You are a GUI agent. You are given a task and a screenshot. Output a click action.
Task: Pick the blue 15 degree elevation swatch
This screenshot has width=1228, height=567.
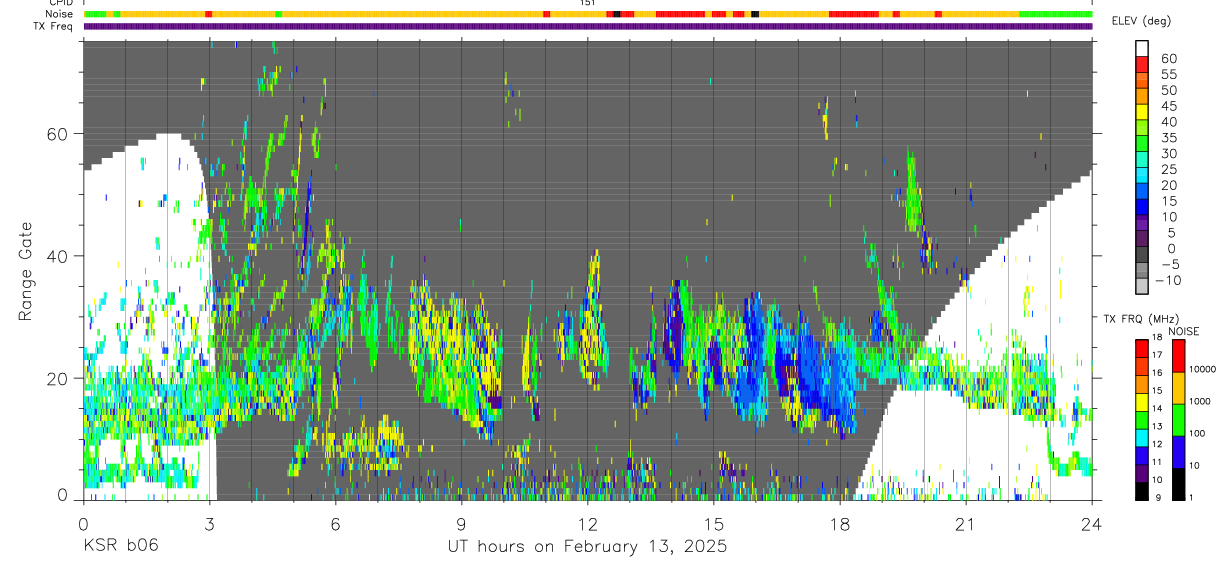[x=1141, y=205]
